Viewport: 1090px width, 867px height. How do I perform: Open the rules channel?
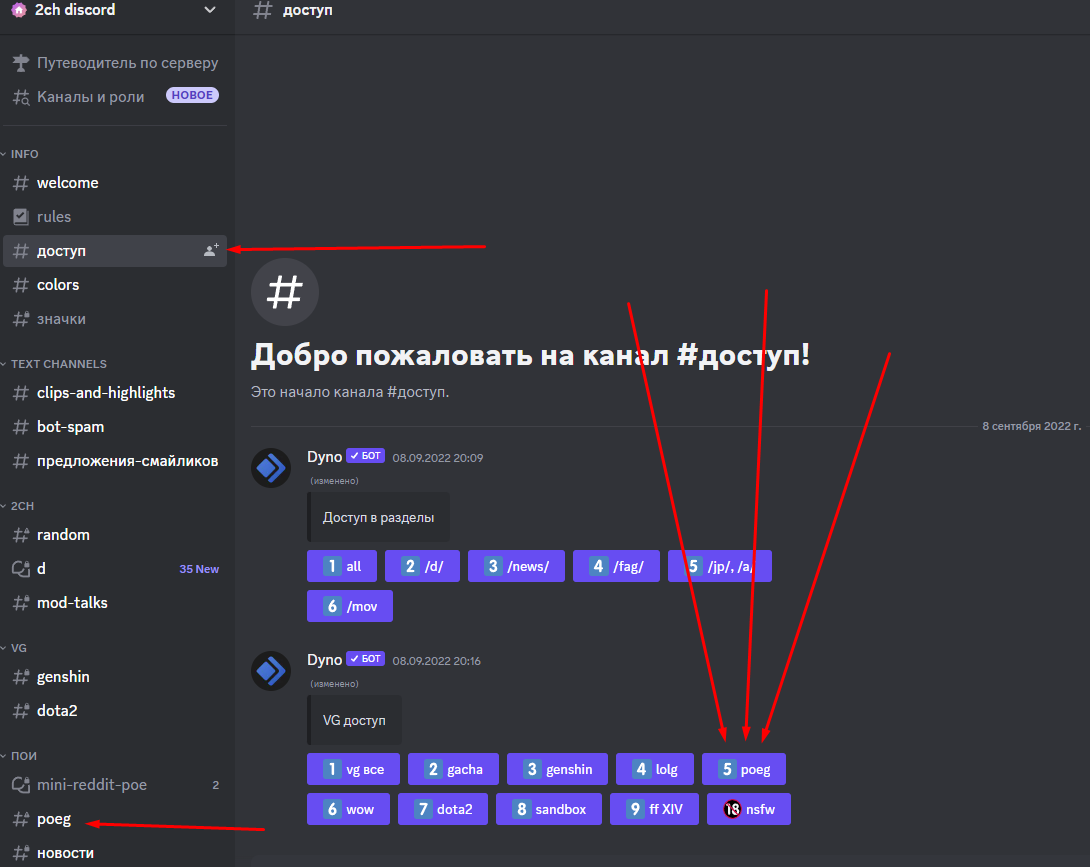pos(115,217)
